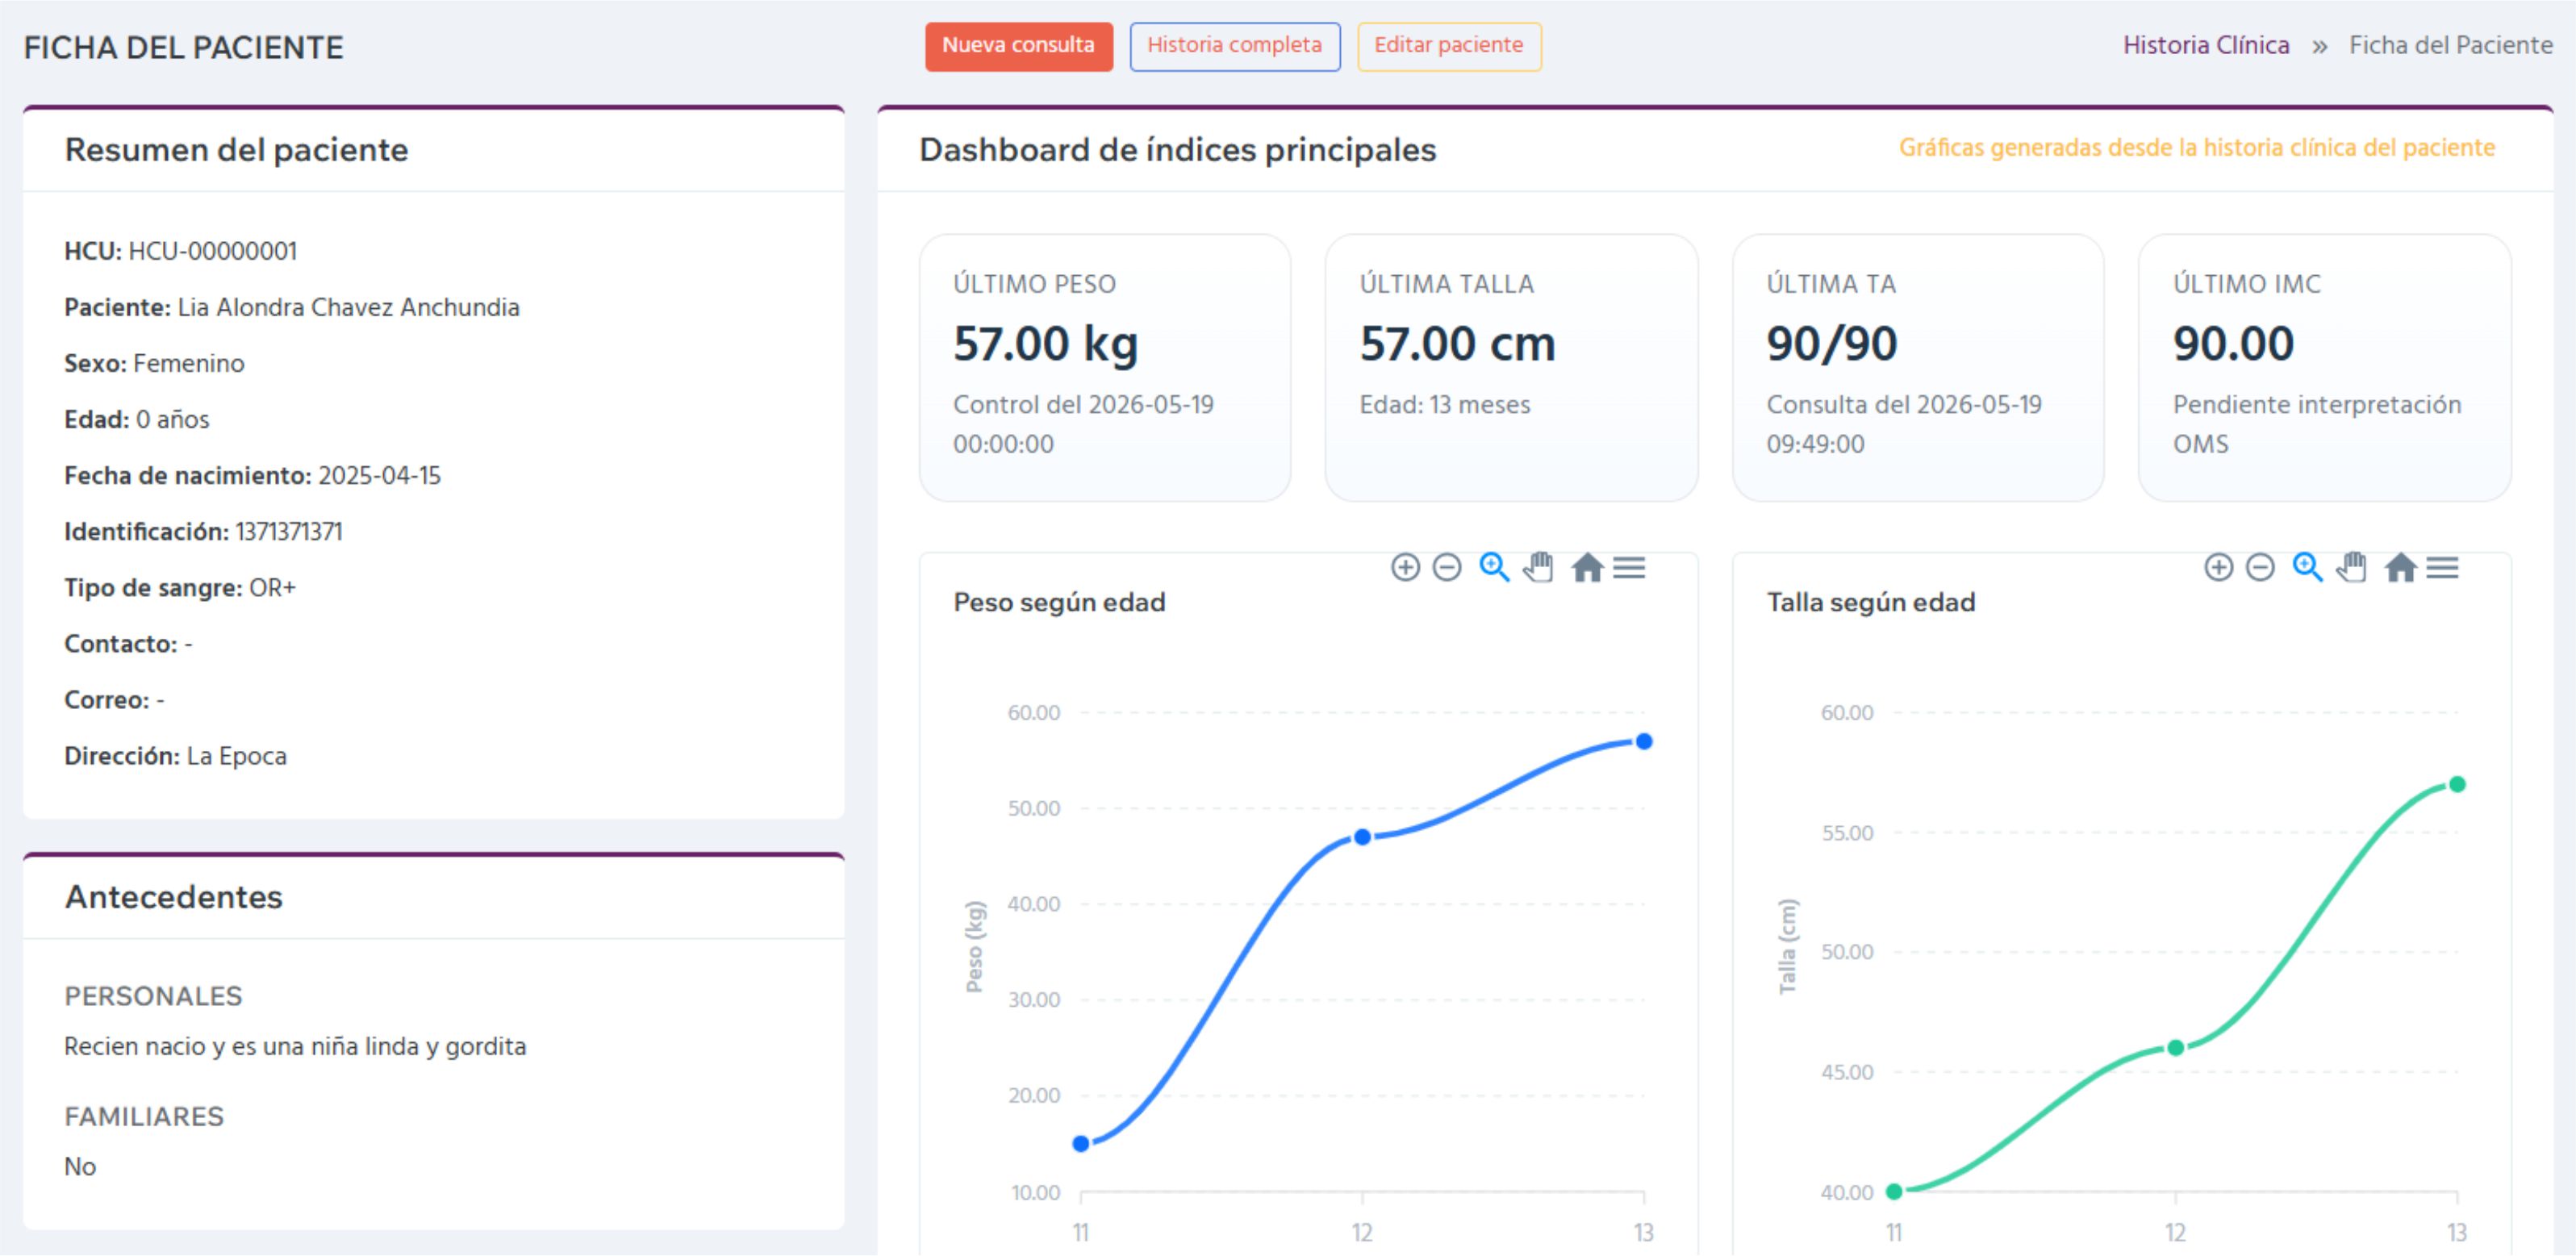This screenshot has height=1256, width=2576.
Task: Open hamburger menu of Peso según edad chart
Action: tap(1629, 568)
